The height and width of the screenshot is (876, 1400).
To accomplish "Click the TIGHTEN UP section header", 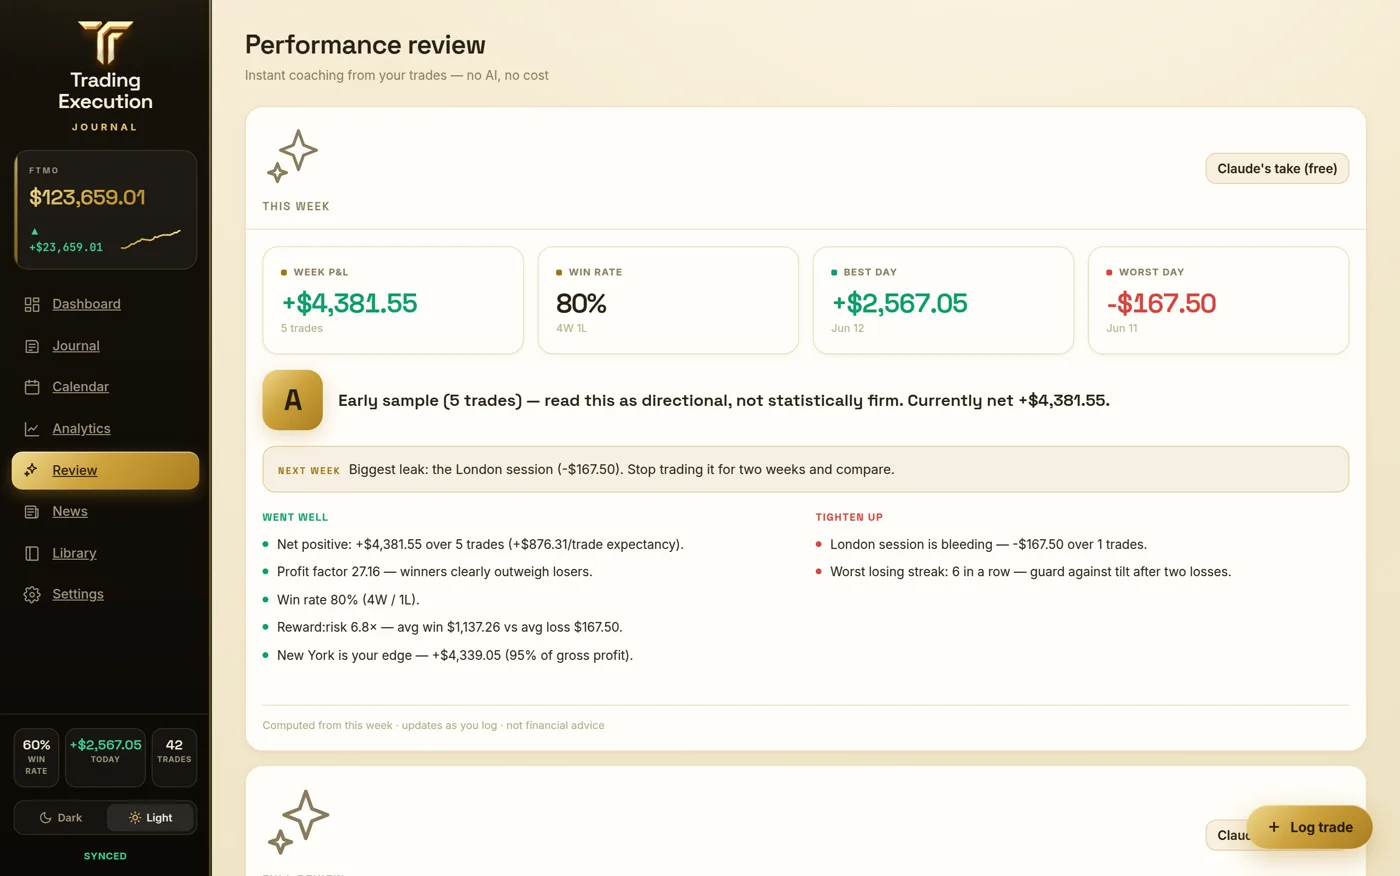I will 849,517.
